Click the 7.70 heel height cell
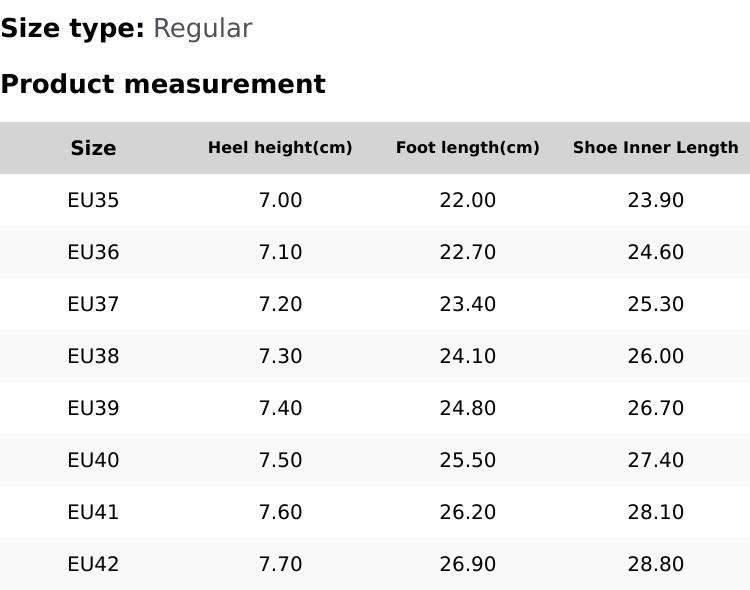The height and width of the screenshot is (590, 750). (x=280, y=564)
